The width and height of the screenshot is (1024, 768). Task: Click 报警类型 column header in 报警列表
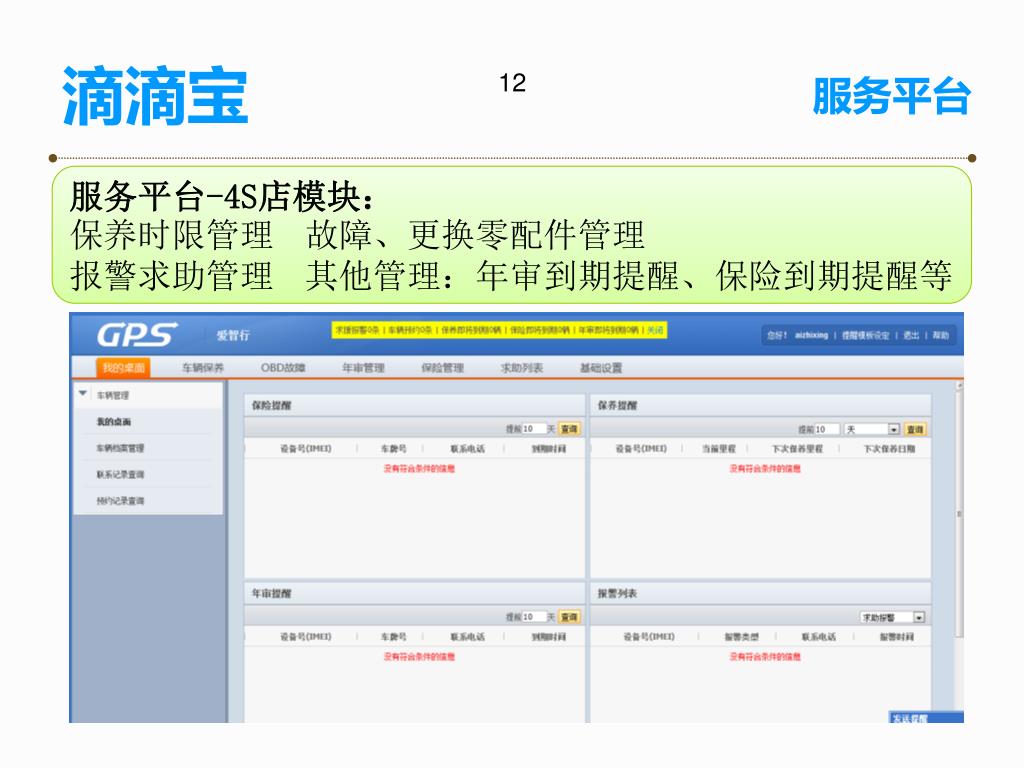tap(742, 637)
